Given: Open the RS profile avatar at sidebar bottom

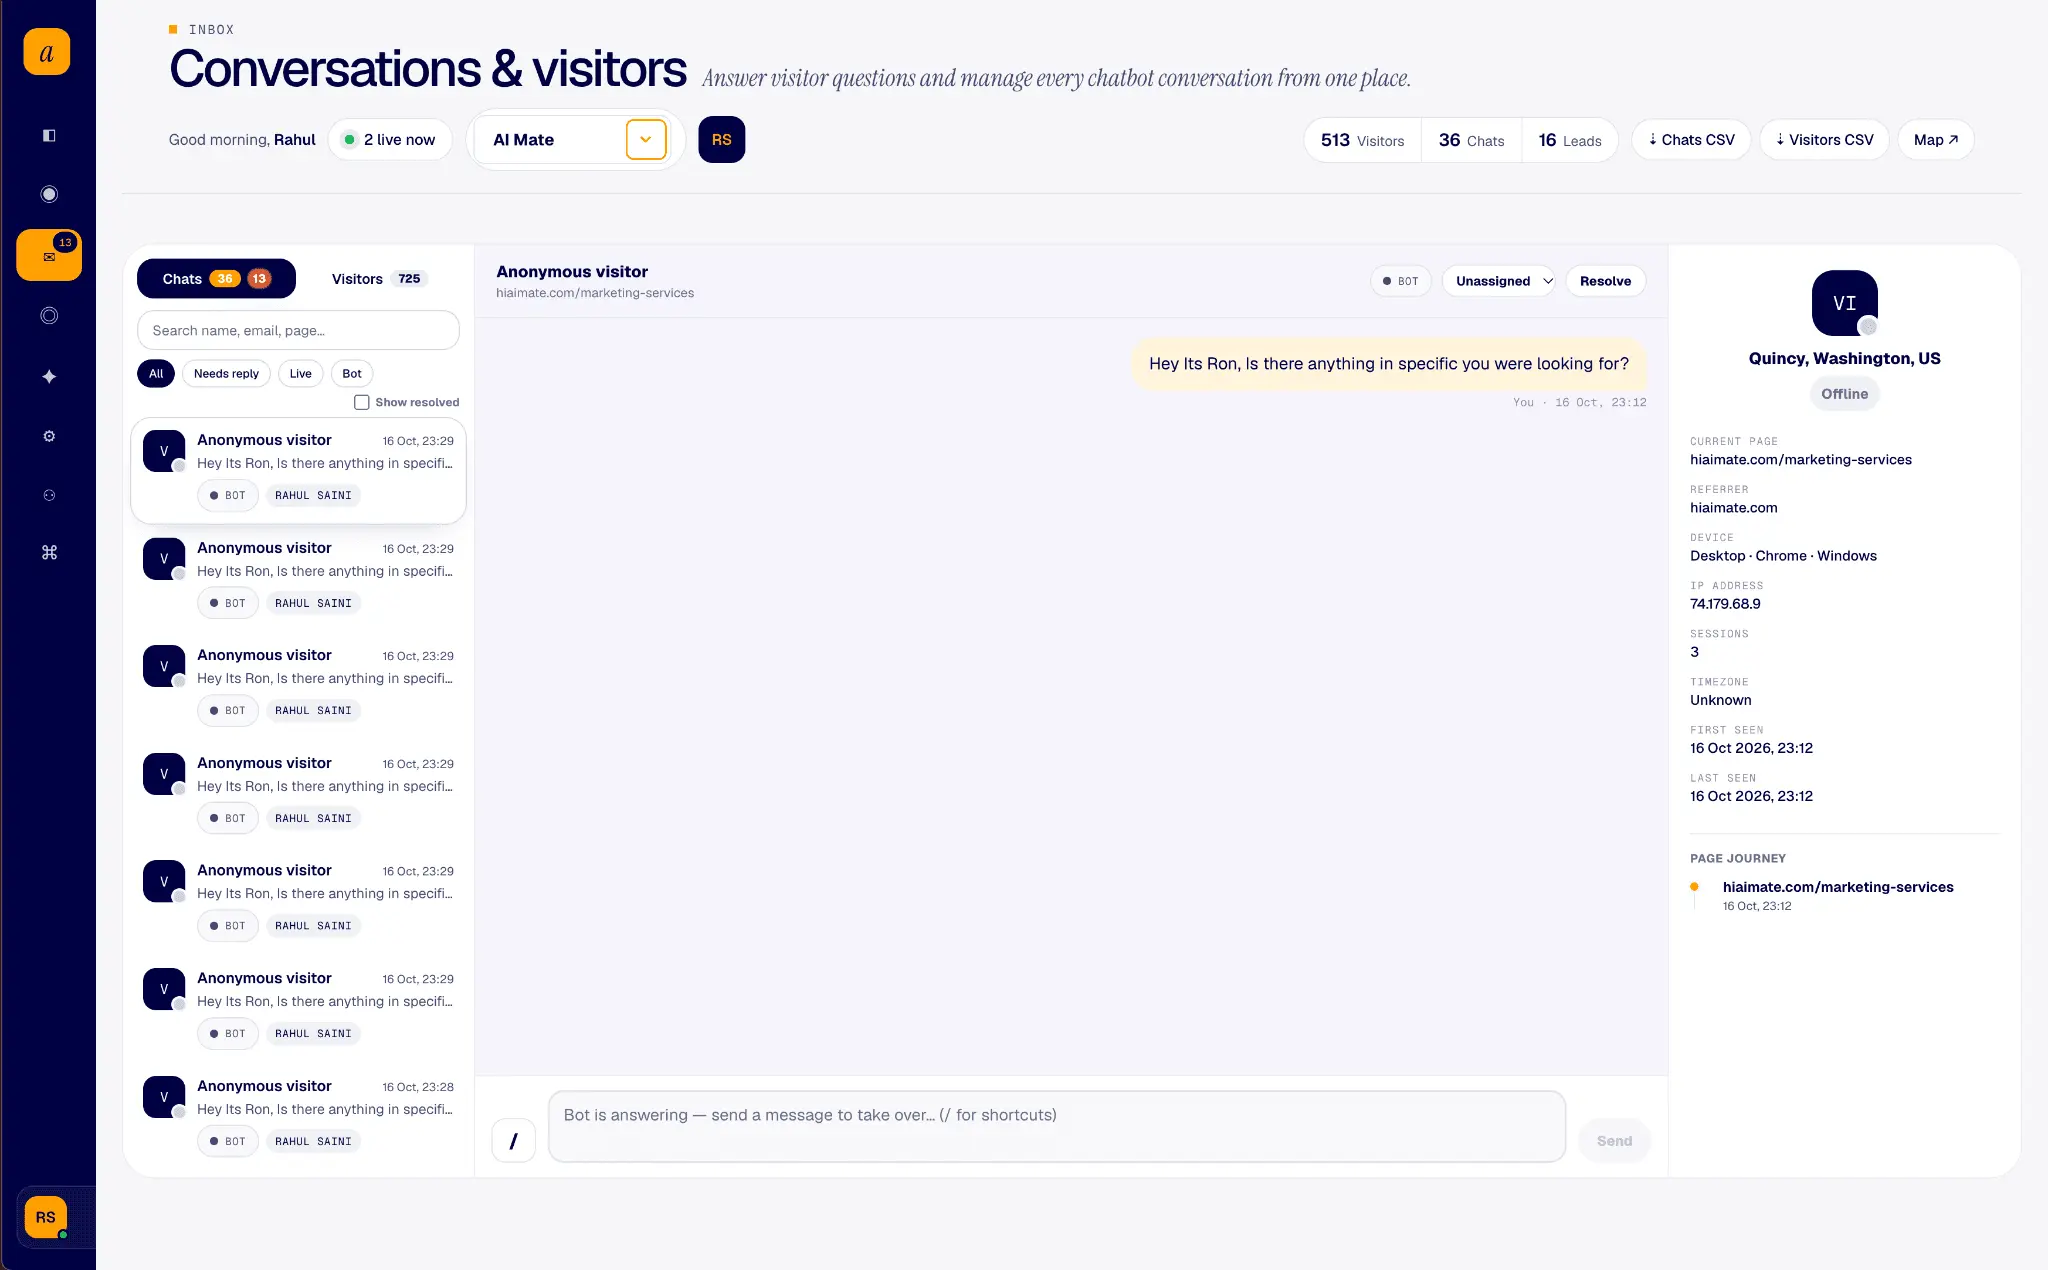Looking at the screenshot, I should [46, 1217].
